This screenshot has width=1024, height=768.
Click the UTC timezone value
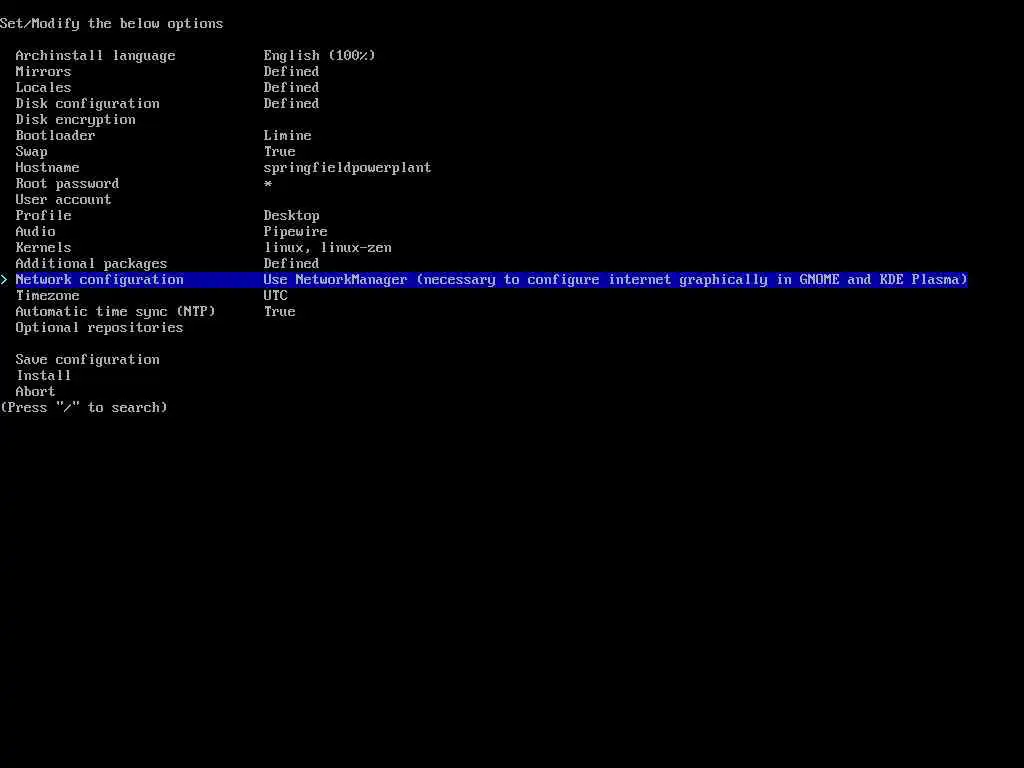(276, 295)
